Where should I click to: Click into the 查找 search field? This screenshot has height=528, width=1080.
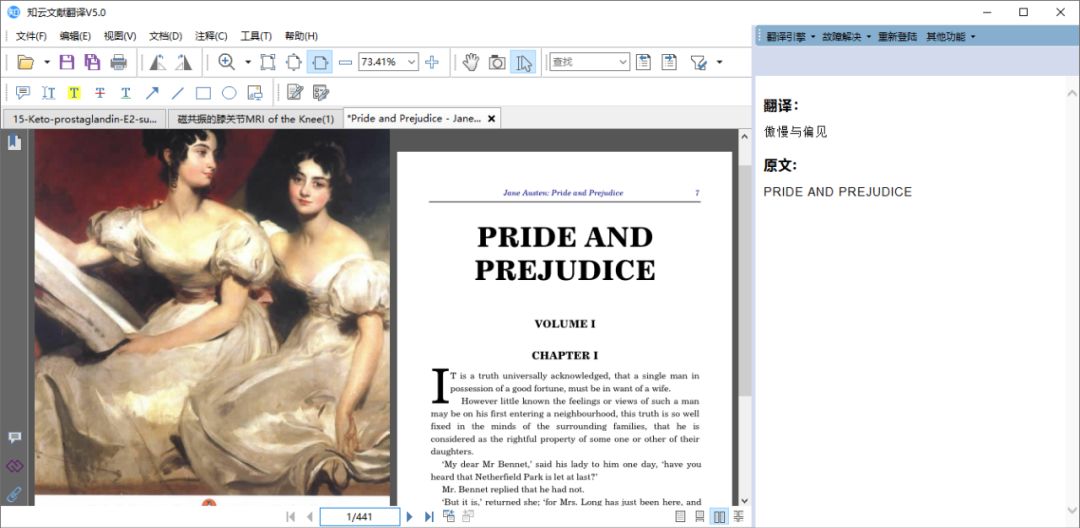point(583,63)
